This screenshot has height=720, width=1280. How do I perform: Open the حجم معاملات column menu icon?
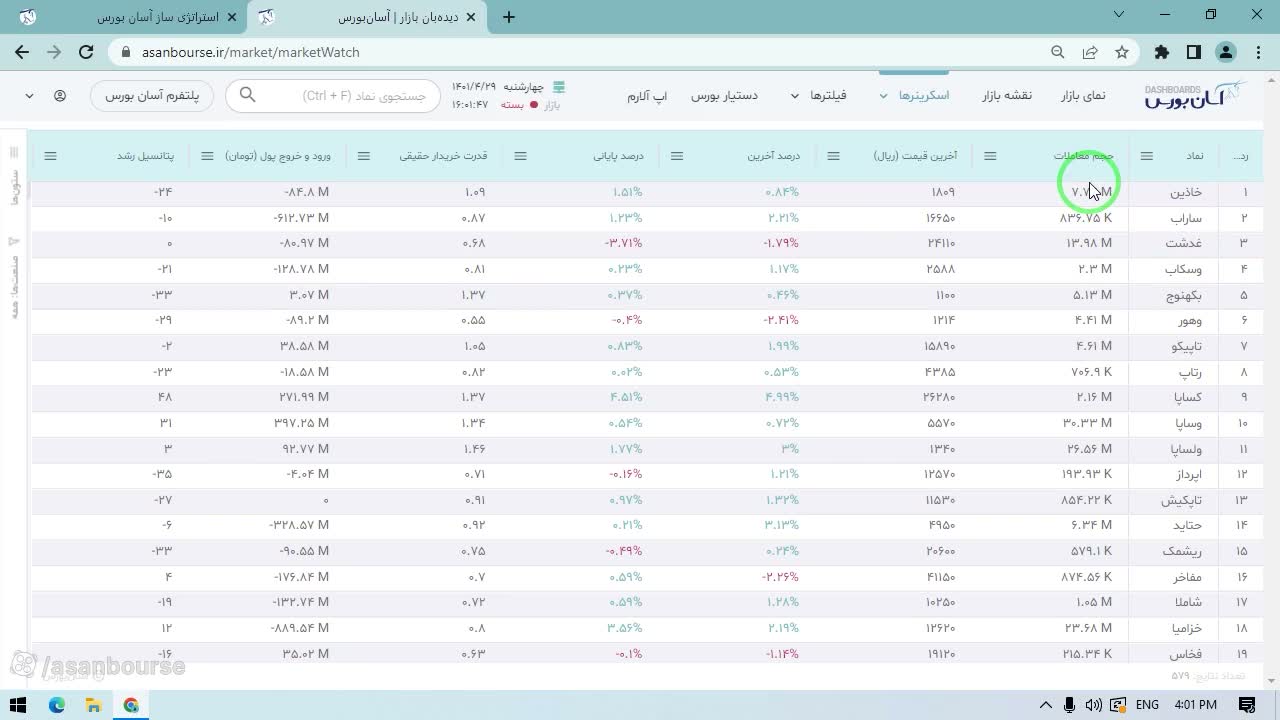pyautogui.click(x=990, y=156)
